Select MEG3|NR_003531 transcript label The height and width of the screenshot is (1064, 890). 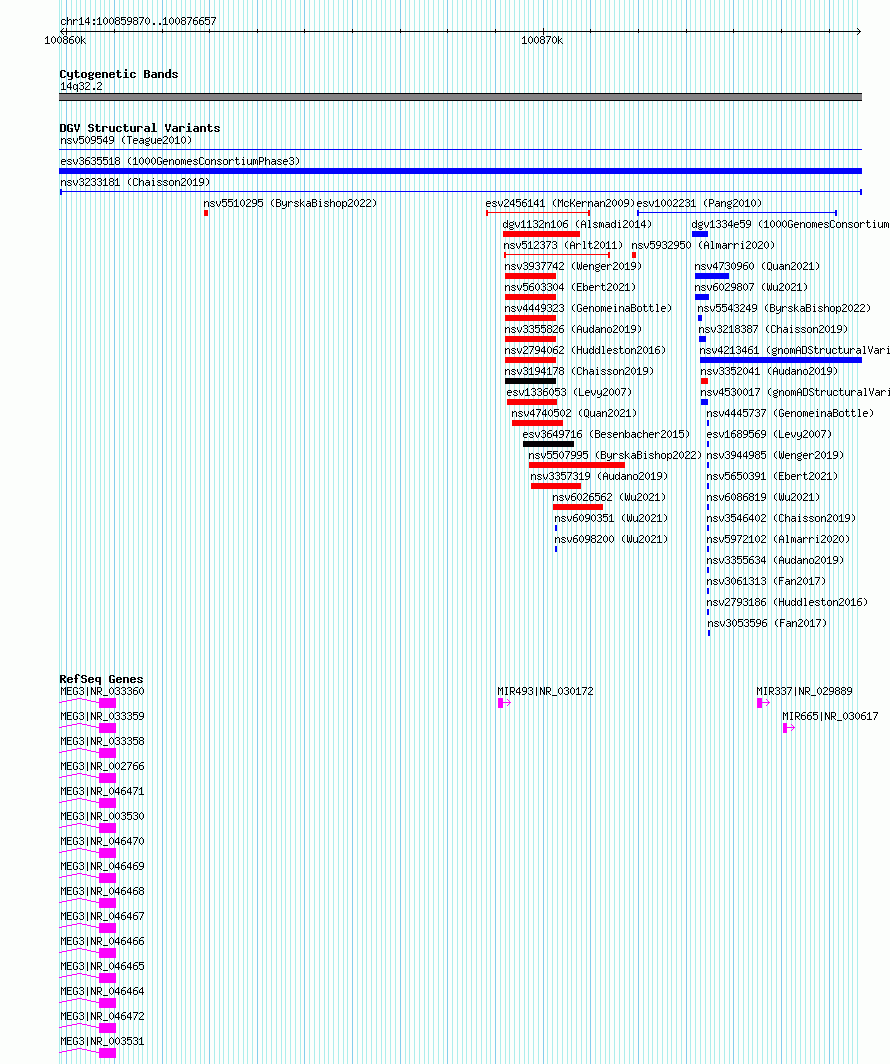(x=102, y=1042)
